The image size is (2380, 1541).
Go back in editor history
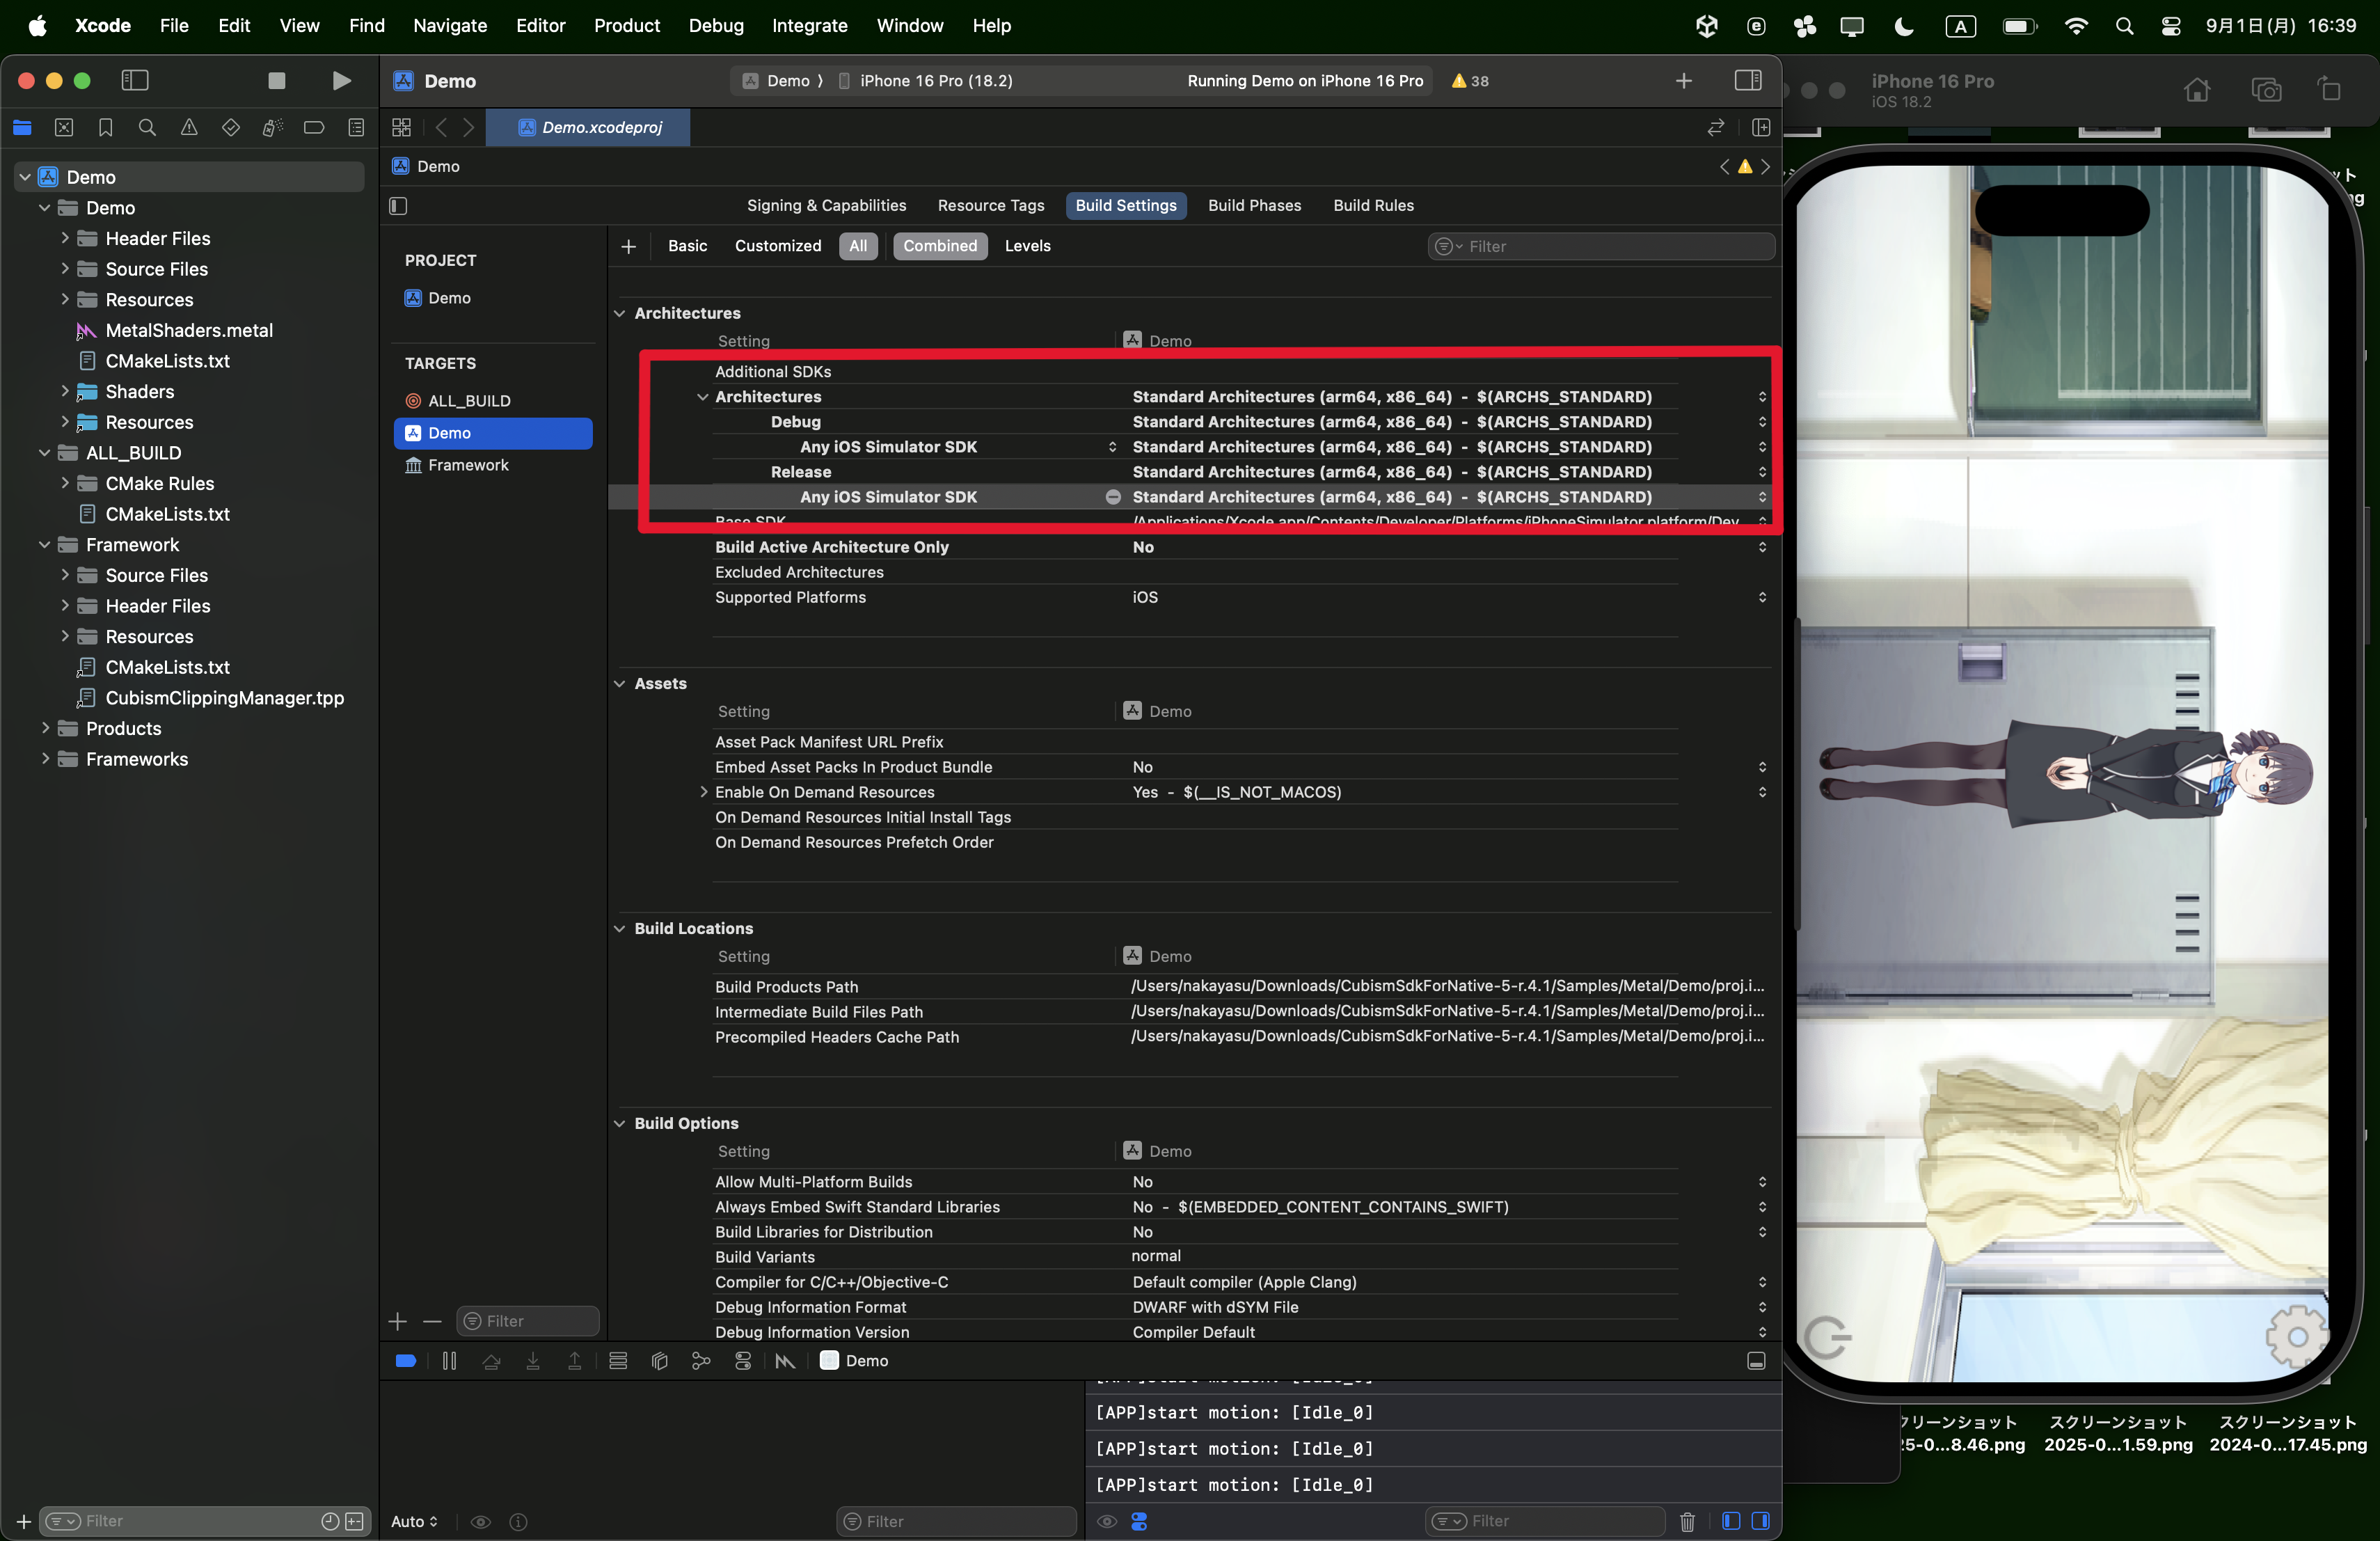(441, 127)
